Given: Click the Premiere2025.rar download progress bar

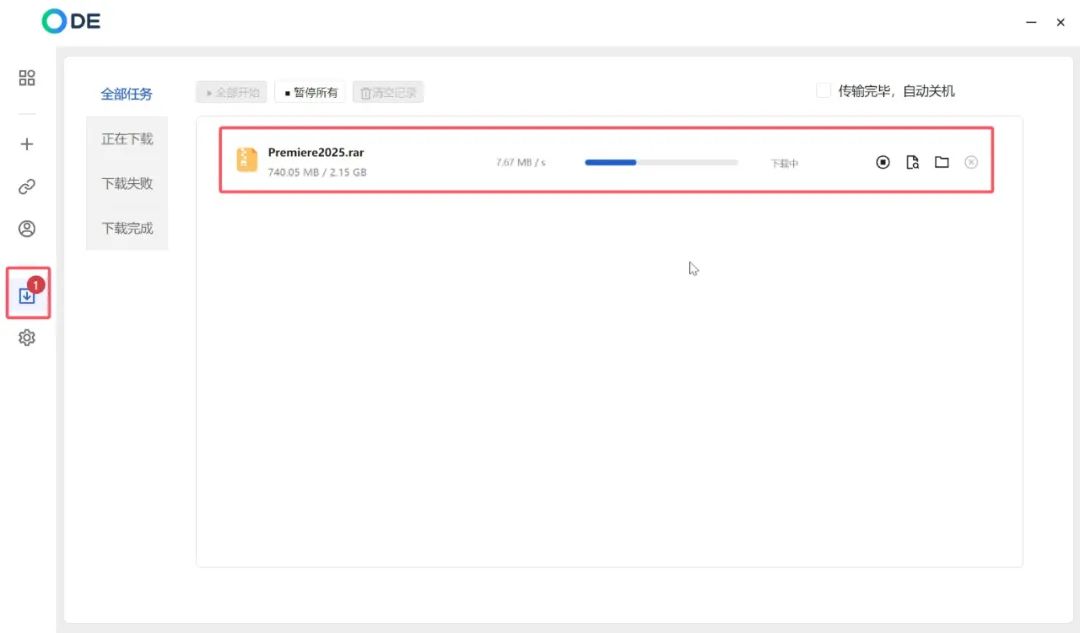Looking at the screenshot, I should 661,162.
